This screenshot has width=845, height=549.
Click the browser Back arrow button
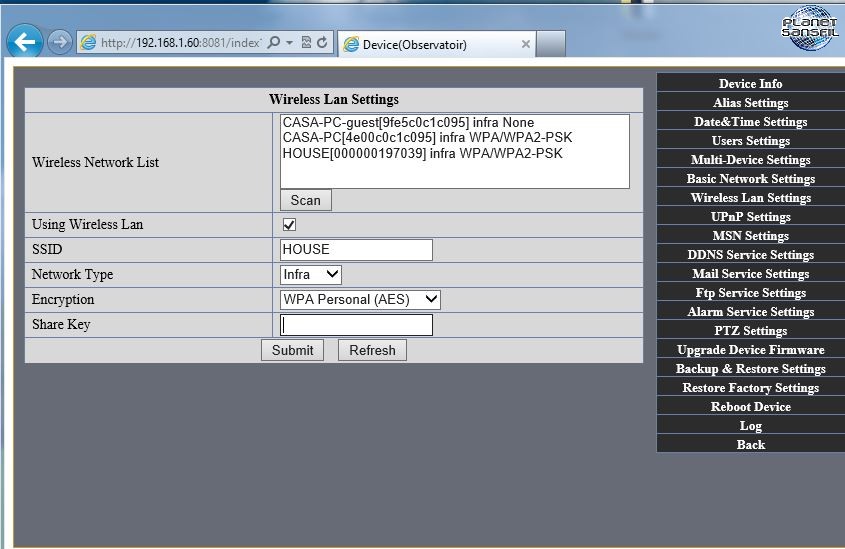tap(24, 41)
